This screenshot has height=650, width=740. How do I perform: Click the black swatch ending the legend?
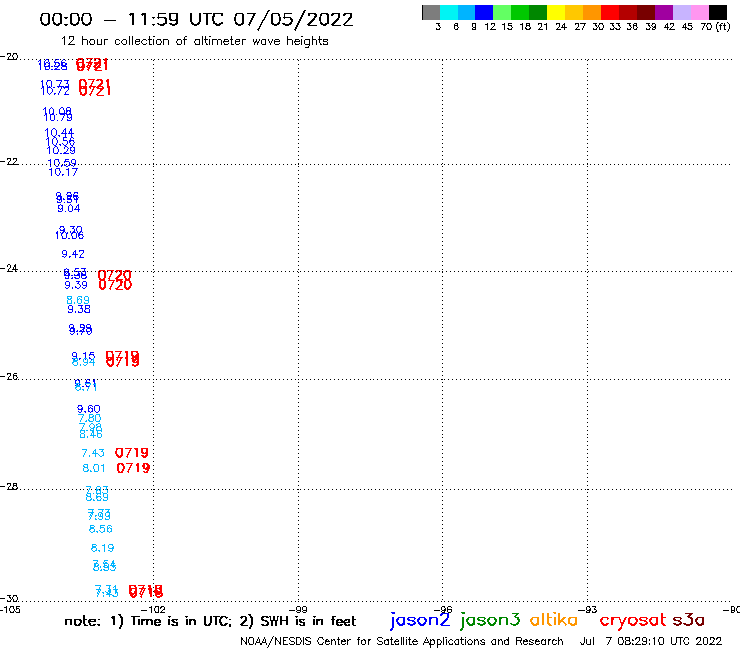[717, 12]
